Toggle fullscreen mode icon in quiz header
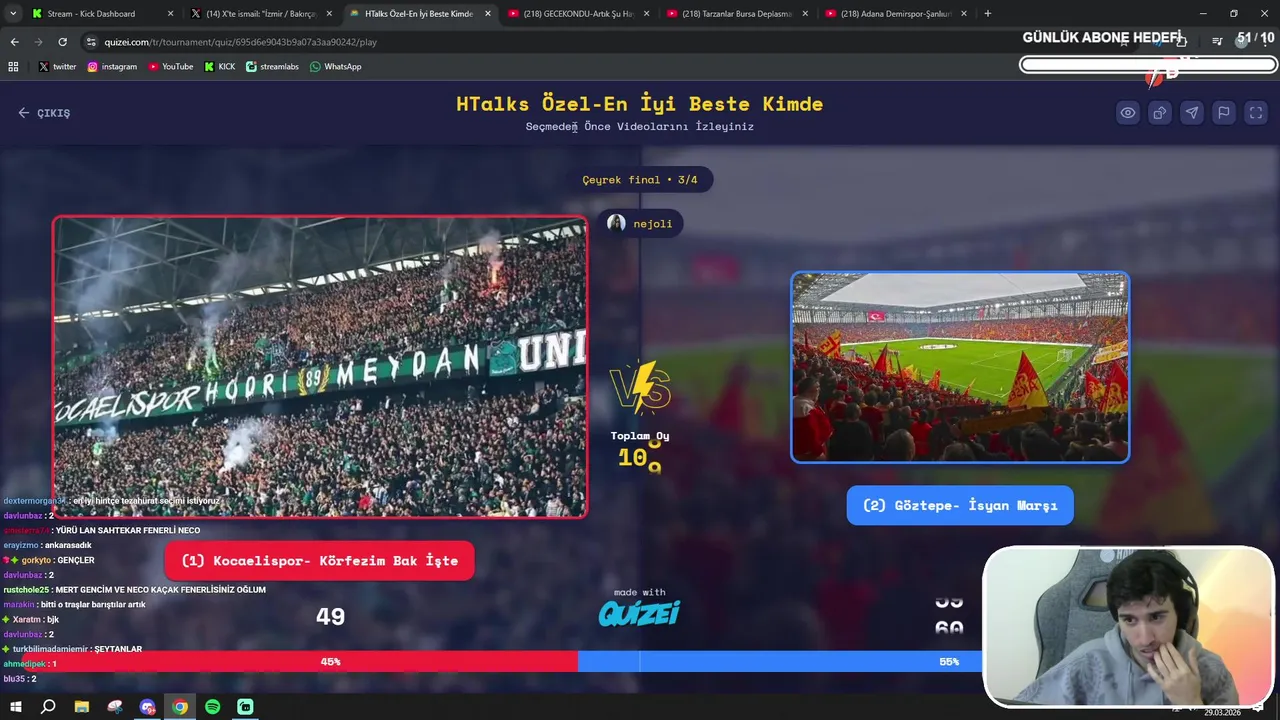The height and width of the screenshot is (720, 1280). tap(1256, 113)
